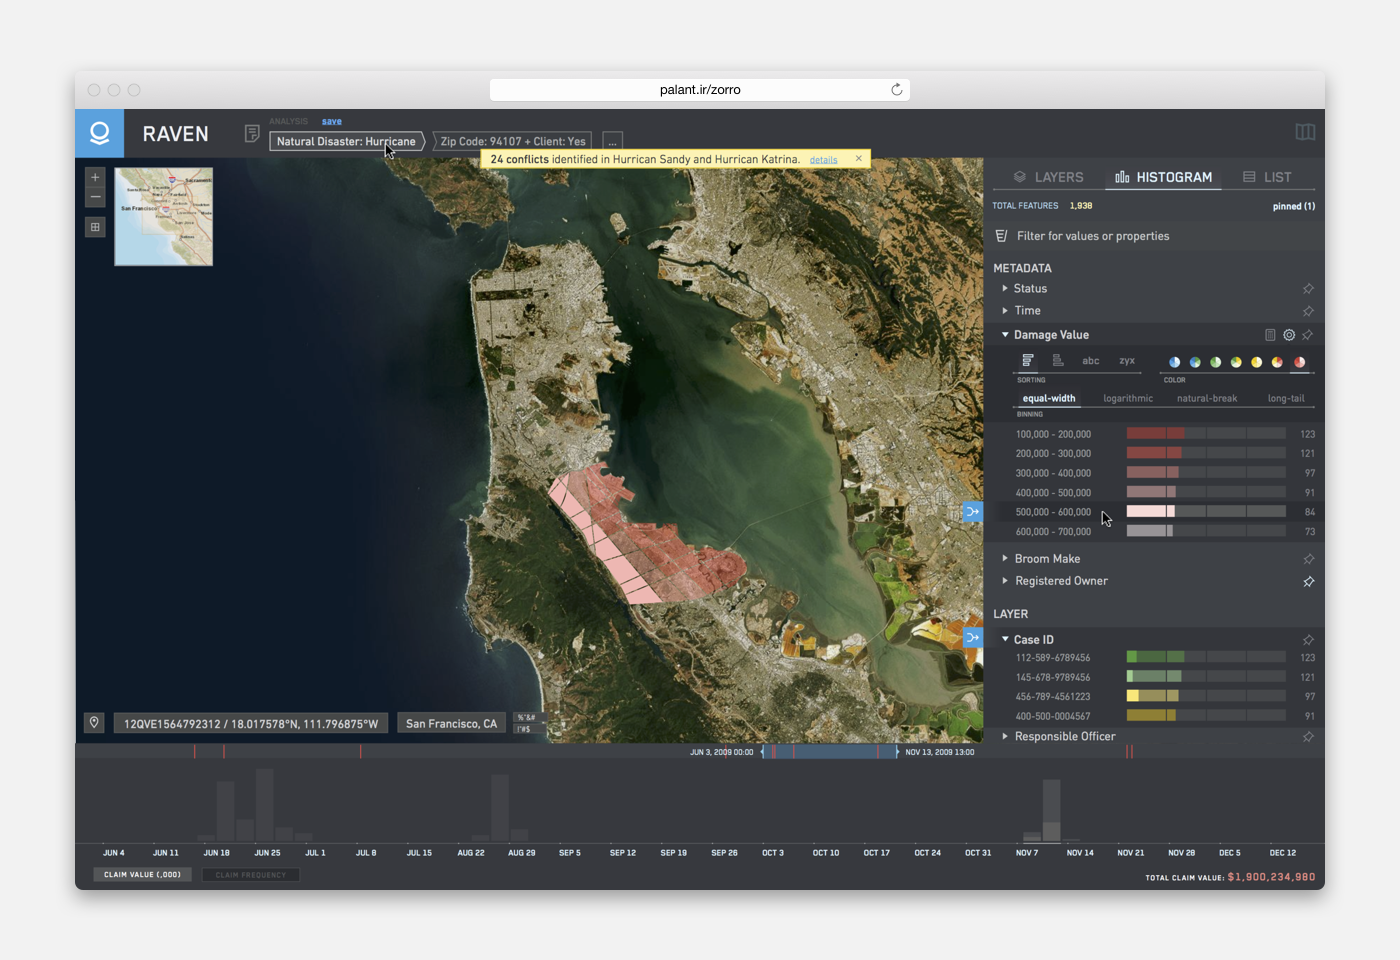Click the save analysis link
The width and height of the screenshot is (1400, 960).
point(332,121)
